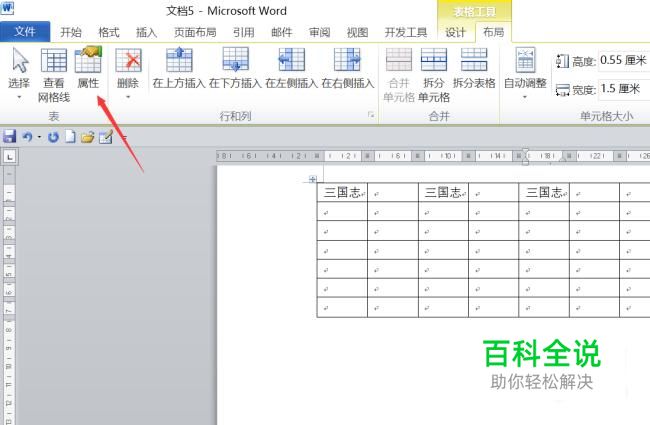Switch to the 邮件 tab

pos(281,32)
